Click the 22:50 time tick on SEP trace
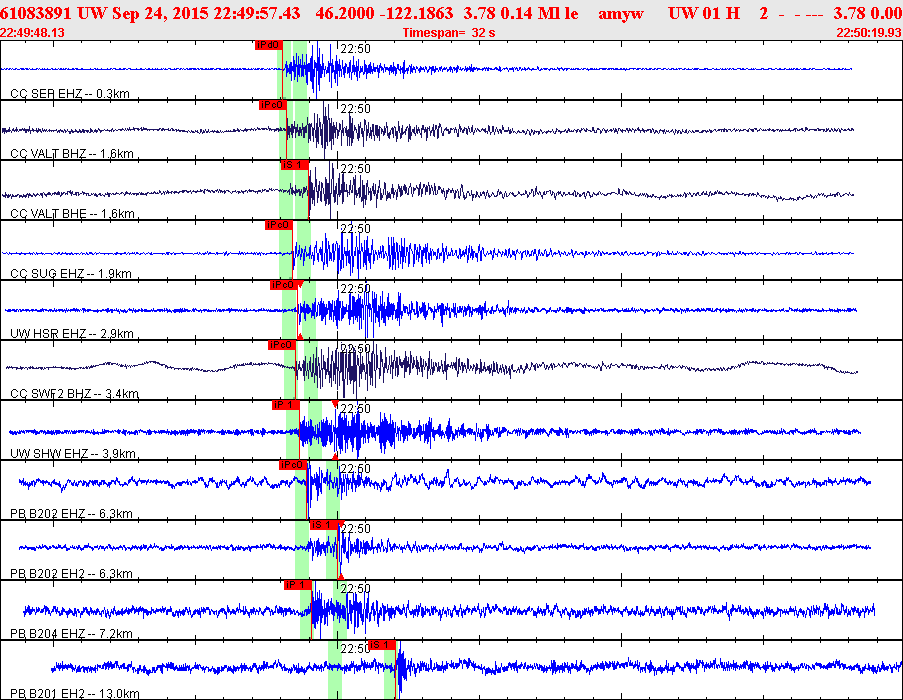 coord(355,49)
